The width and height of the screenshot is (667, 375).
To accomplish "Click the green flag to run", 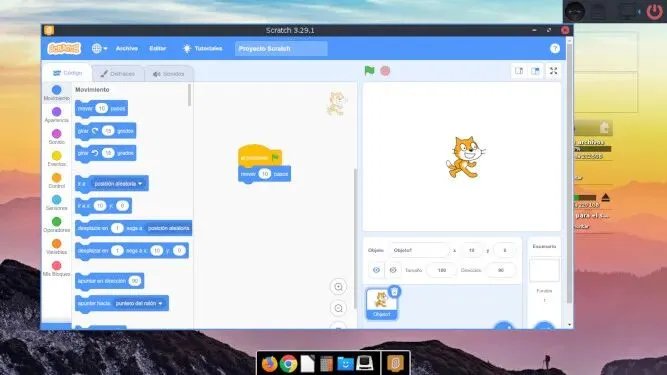I will (369, 71).
